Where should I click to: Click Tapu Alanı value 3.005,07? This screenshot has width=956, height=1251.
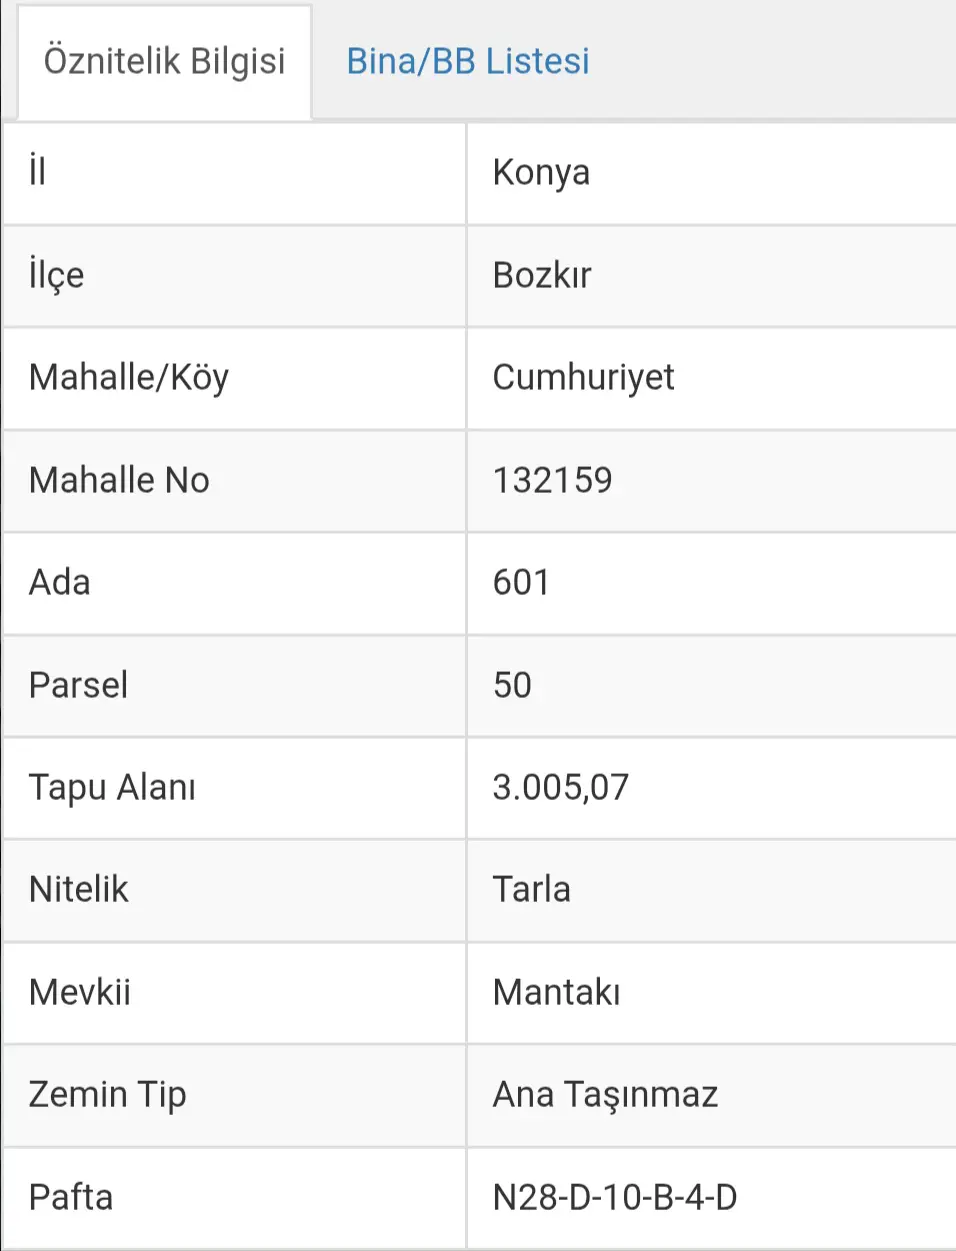(560, 788)
